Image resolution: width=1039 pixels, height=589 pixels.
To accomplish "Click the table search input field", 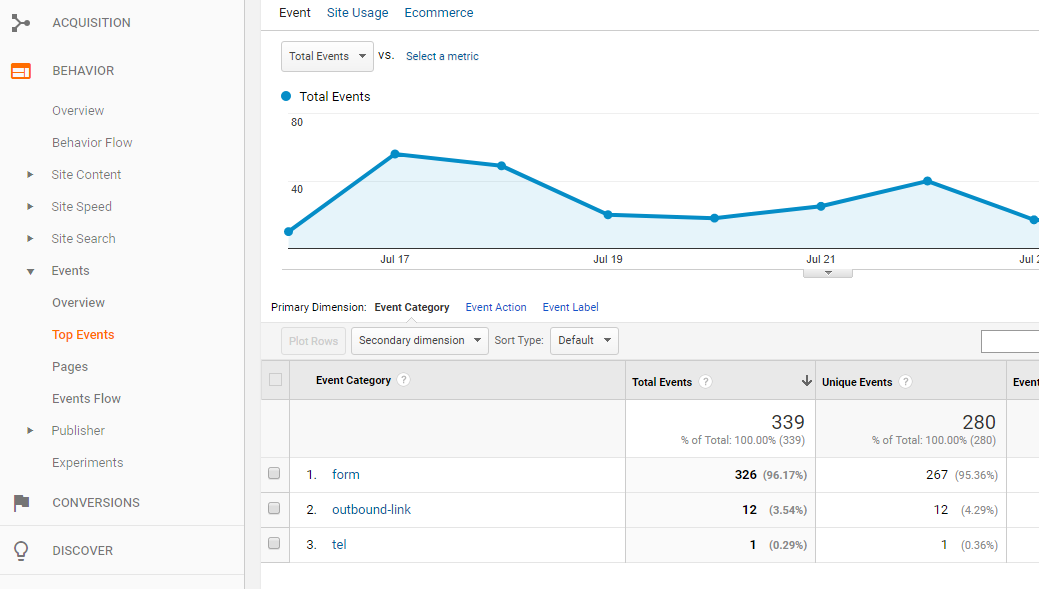I will pyautogui.click(x=1010, y=341).
